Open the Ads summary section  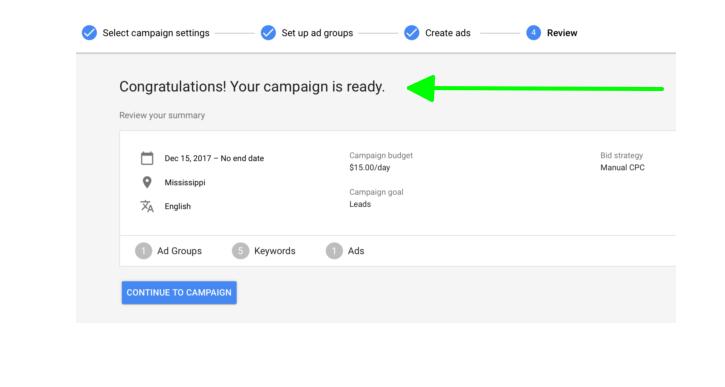[x=356, y=251]
